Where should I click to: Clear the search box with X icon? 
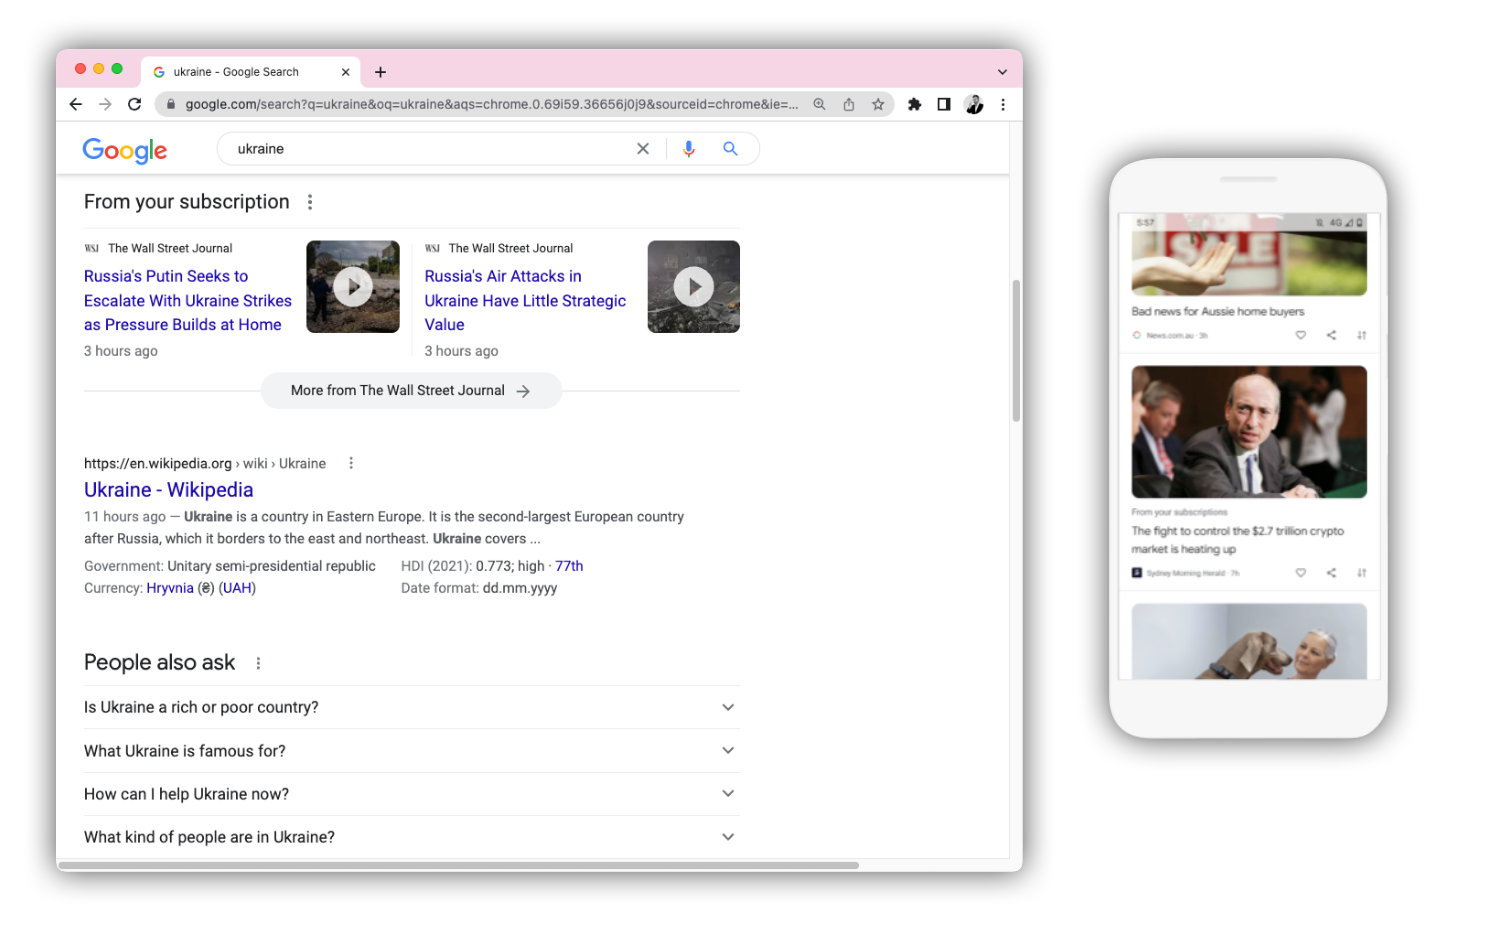coord(643,149)
